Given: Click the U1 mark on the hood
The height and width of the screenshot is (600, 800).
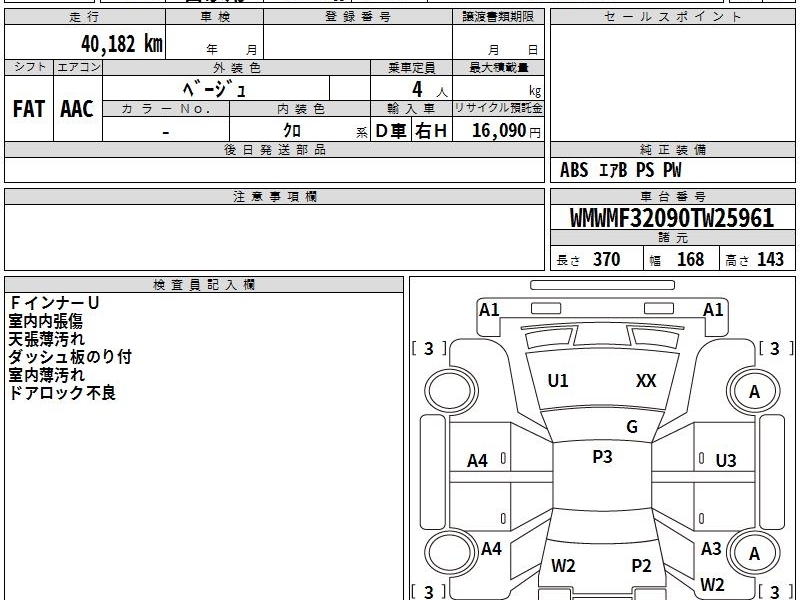Looking at the screenshot, I should (558, 381).
